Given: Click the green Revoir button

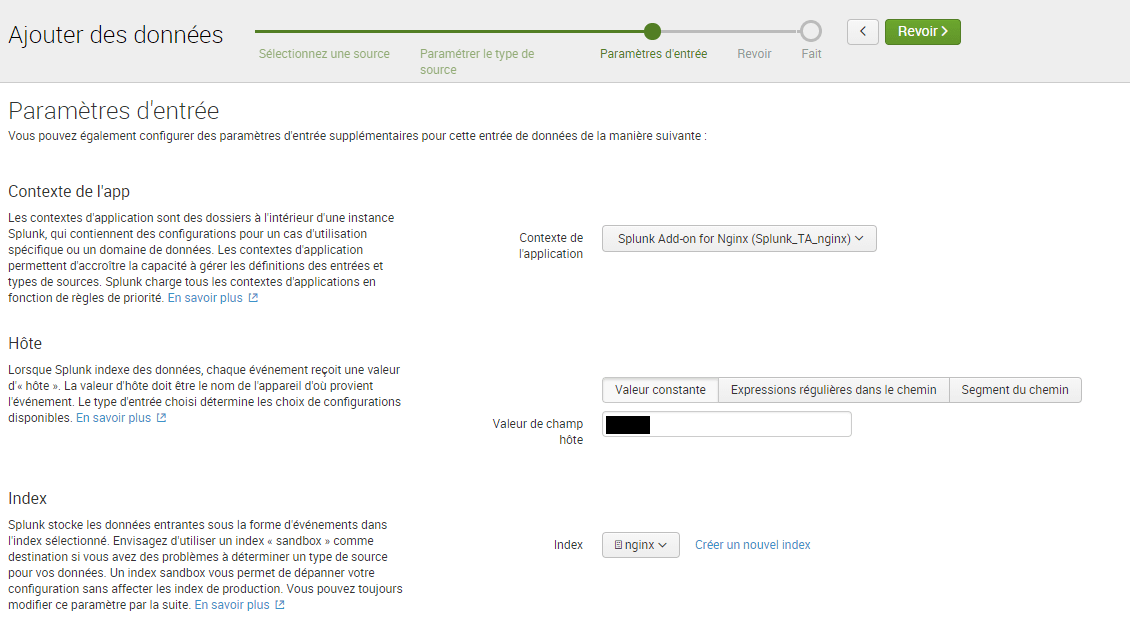Looking at the screenshot, I should point(922,32).
